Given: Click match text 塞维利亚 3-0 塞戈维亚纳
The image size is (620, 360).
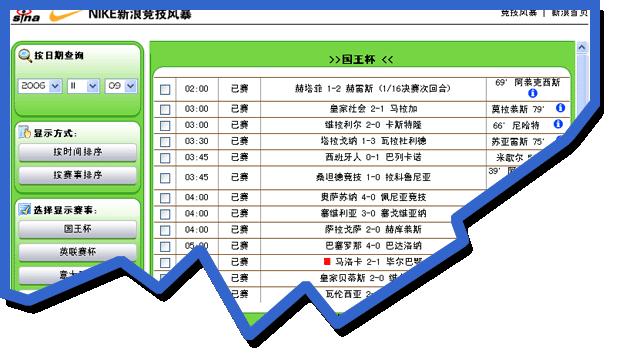Looking at the screenshot, I should [x=373, y=213].
